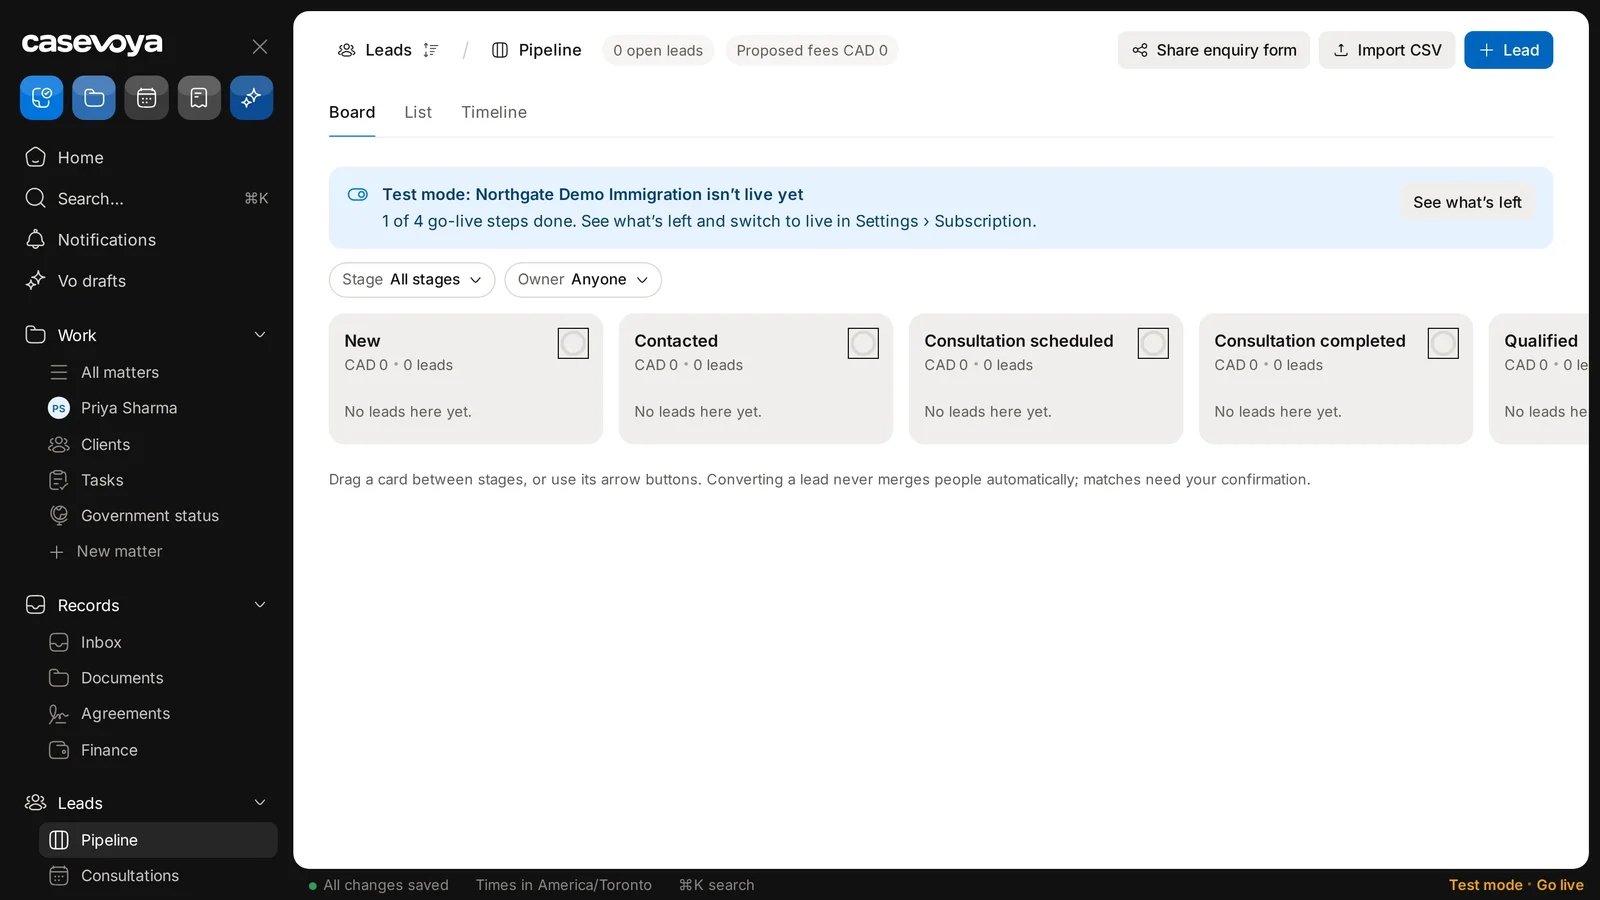The image size is (1600, 900).
Task: Select Pipeline in sidebar
Action: click(158, 840)
